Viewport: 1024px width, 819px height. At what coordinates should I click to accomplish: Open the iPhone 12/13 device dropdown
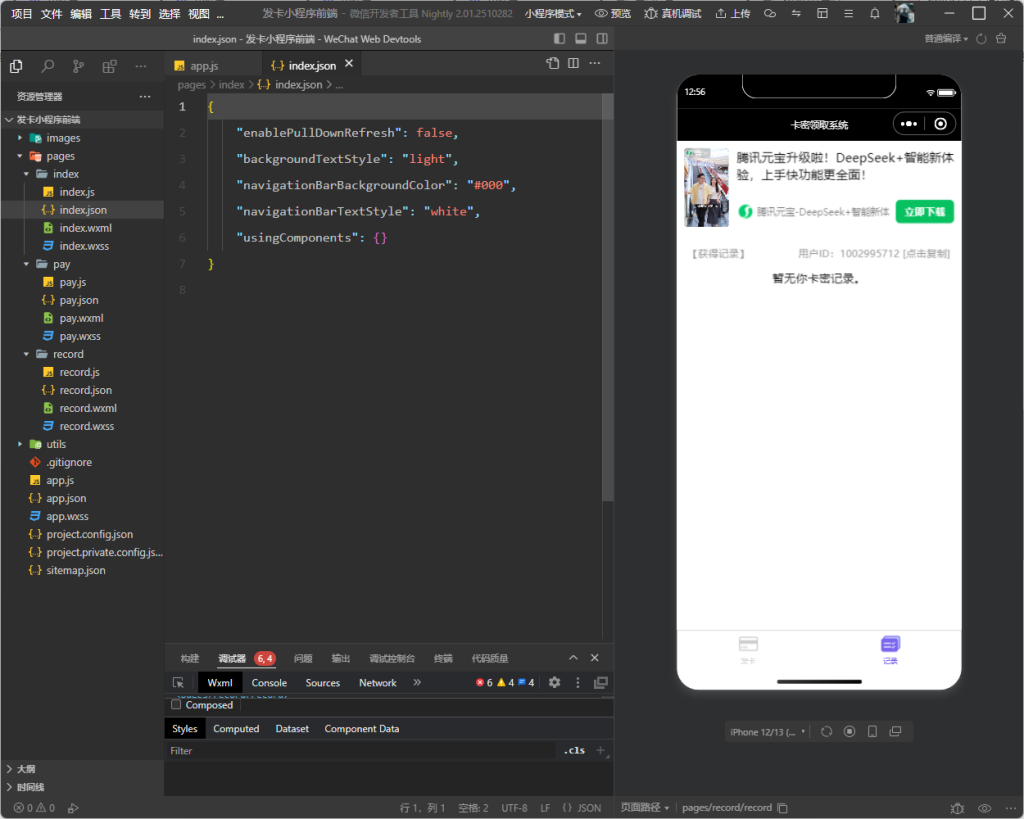tap(768, 732)
